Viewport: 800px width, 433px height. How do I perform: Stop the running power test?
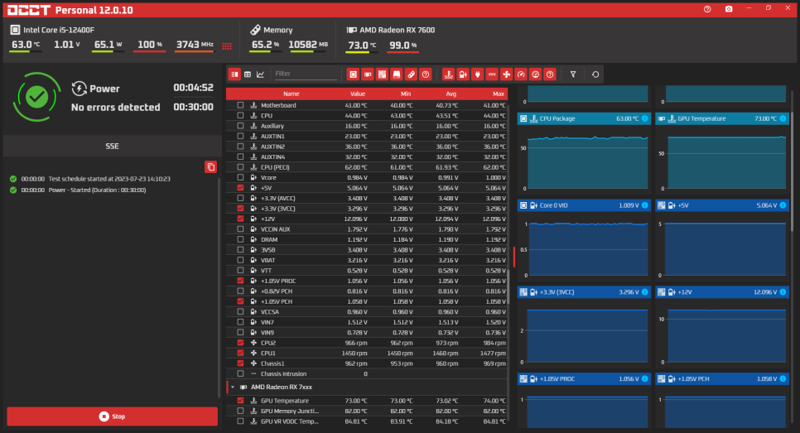pos(112,416)
